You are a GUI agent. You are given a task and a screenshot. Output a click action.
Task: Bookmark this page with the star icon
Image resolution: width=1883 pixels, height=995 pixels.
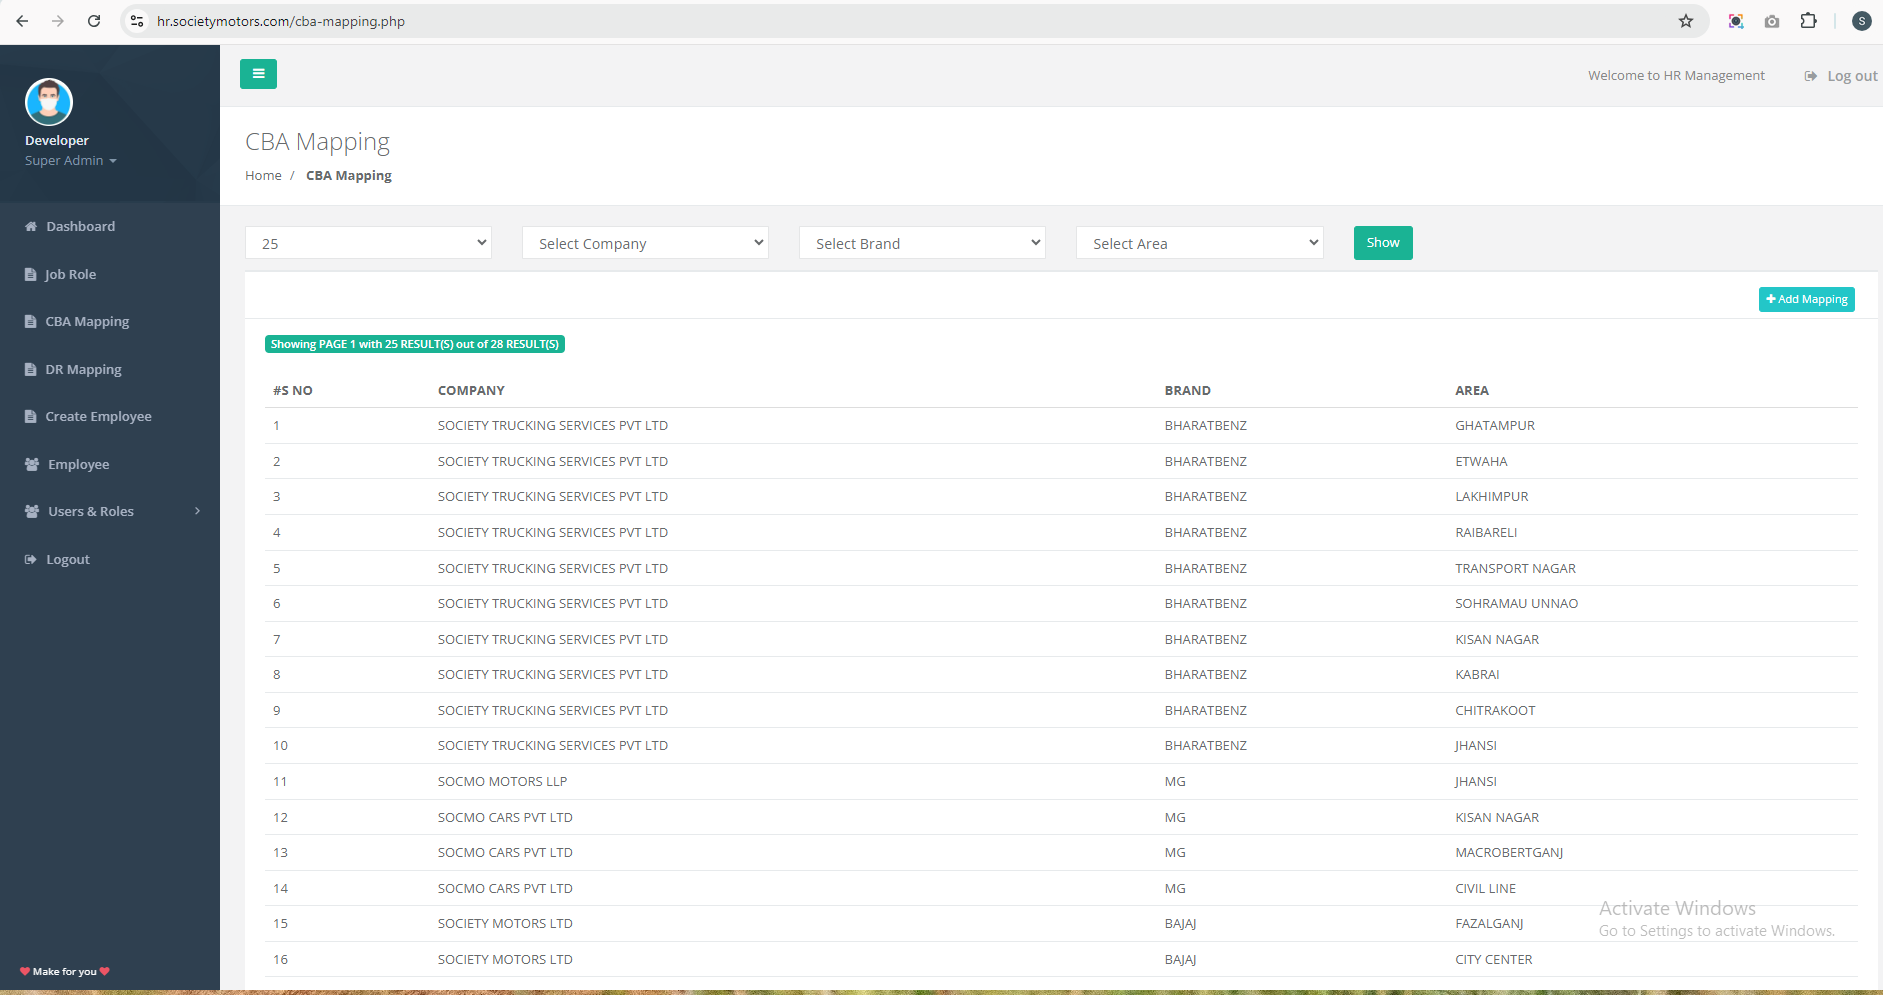point(1685,21)
